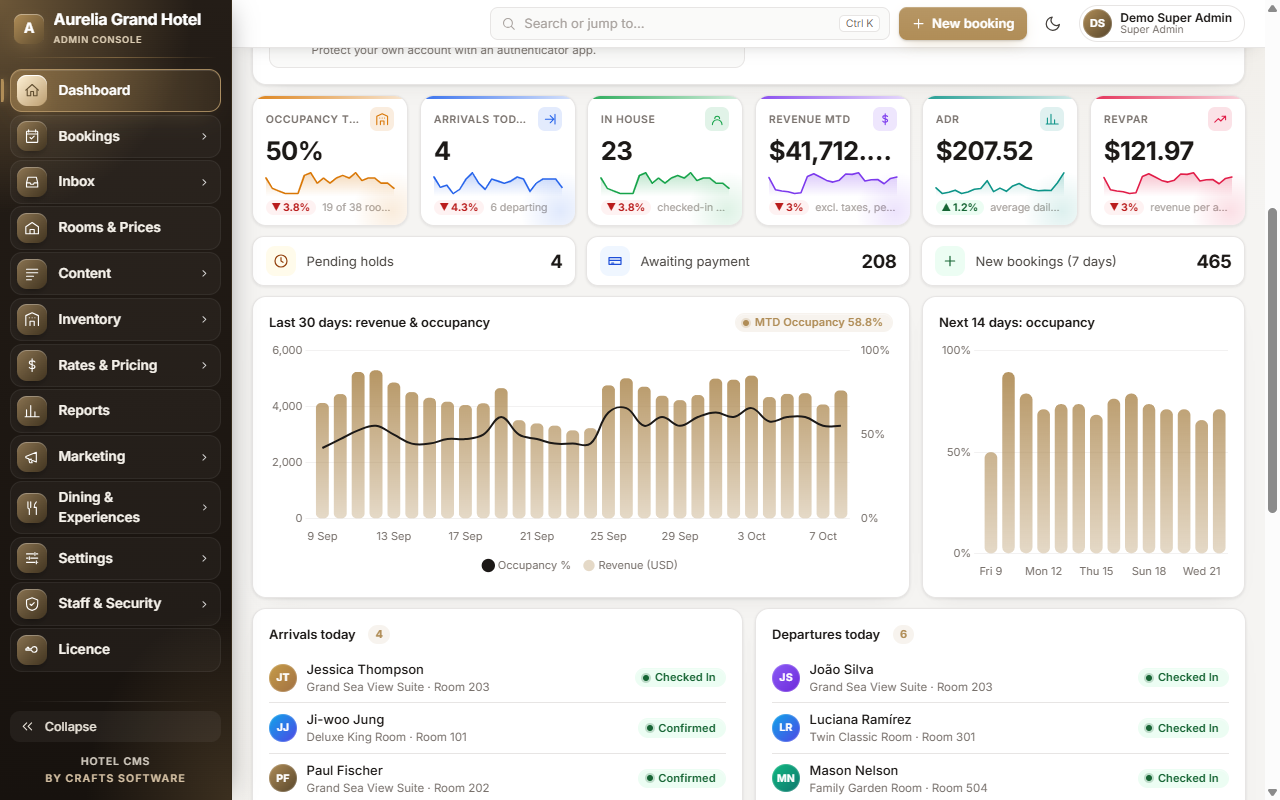The width and height of the screenshot is (1280, 800).
Task: Toggle Occupancy % legend in chart
Action: pos(526,565)
